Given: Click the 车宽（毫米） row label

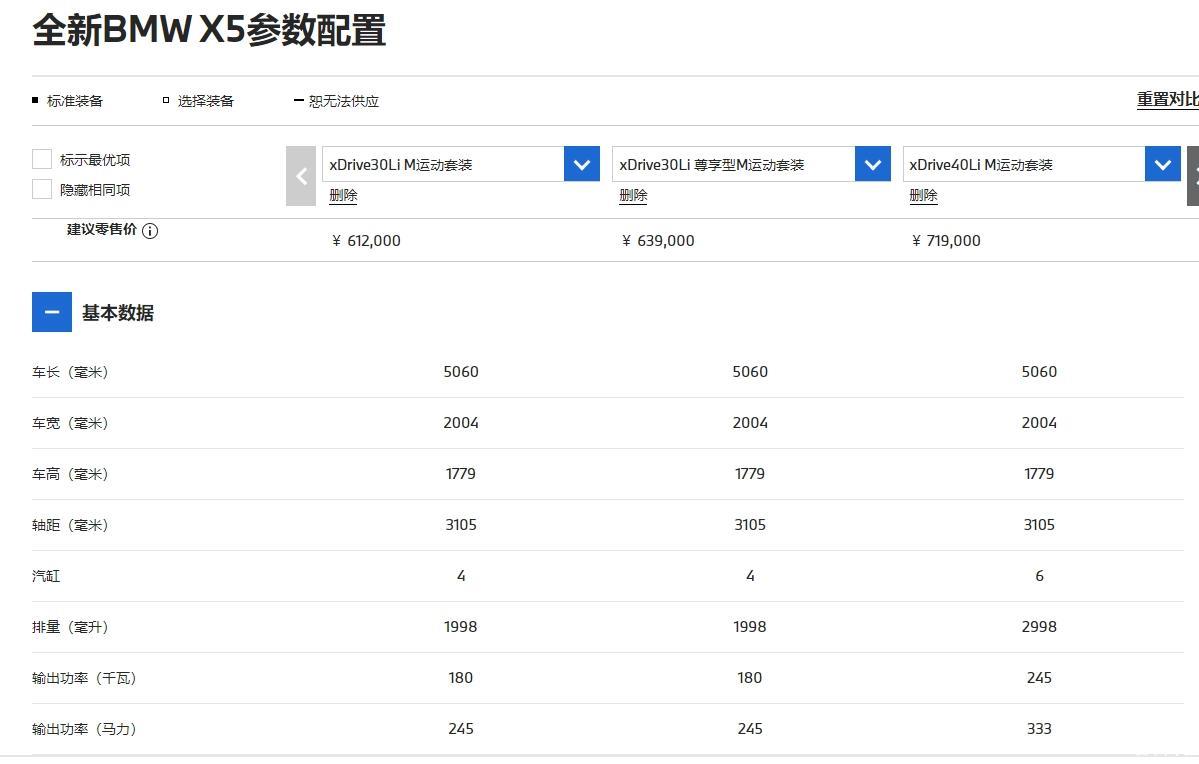Looking at the screenshot, I should click(x=70, y=423).
